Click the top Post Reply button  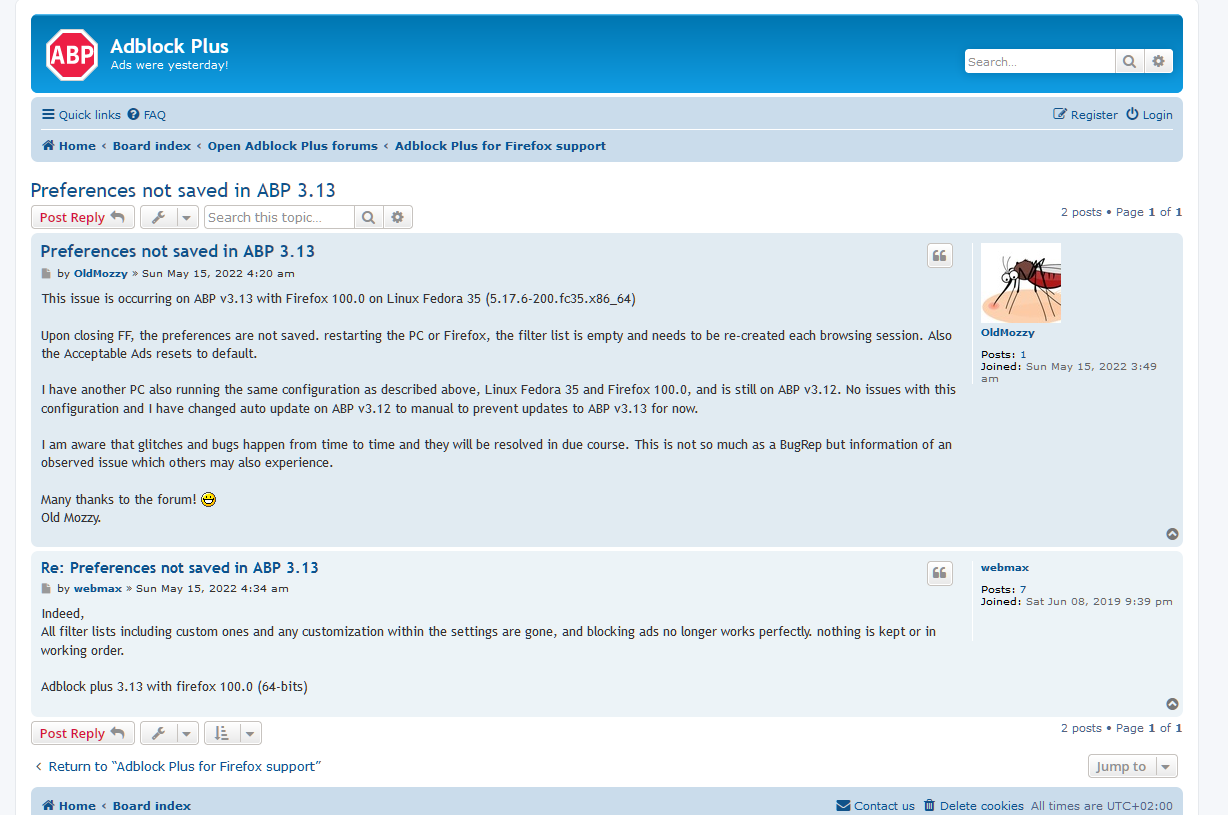[83, 217]
